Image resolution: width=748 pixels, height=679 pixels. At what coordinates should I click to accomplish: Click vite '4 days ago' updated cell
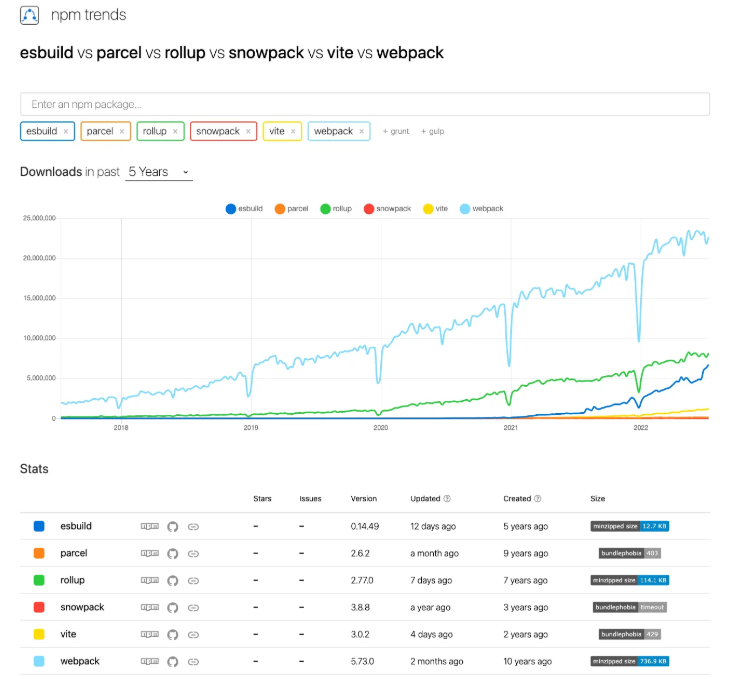[x=431, y=634]
